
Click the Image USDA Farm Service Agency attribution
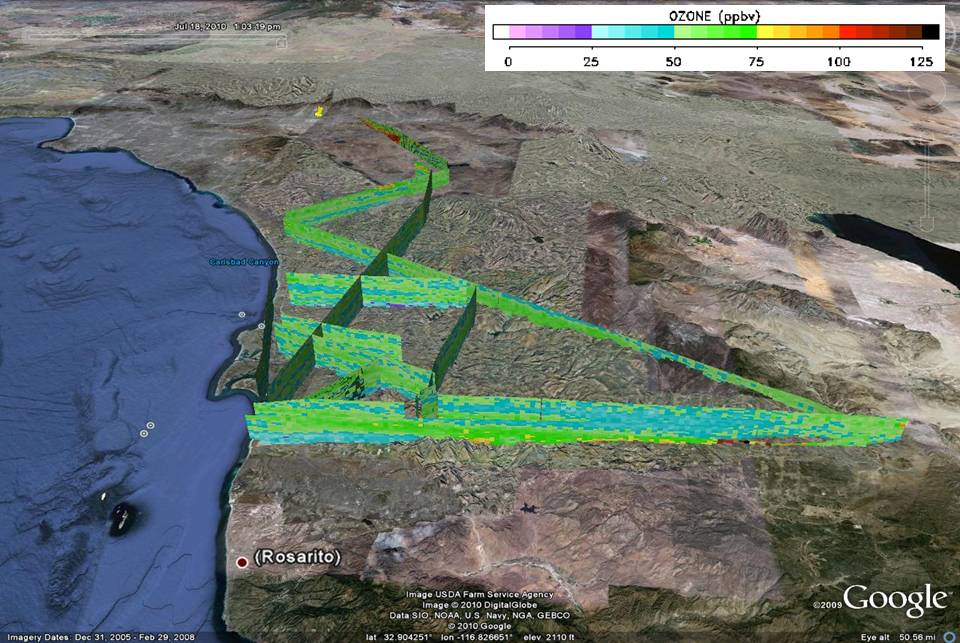click(479, 595)
